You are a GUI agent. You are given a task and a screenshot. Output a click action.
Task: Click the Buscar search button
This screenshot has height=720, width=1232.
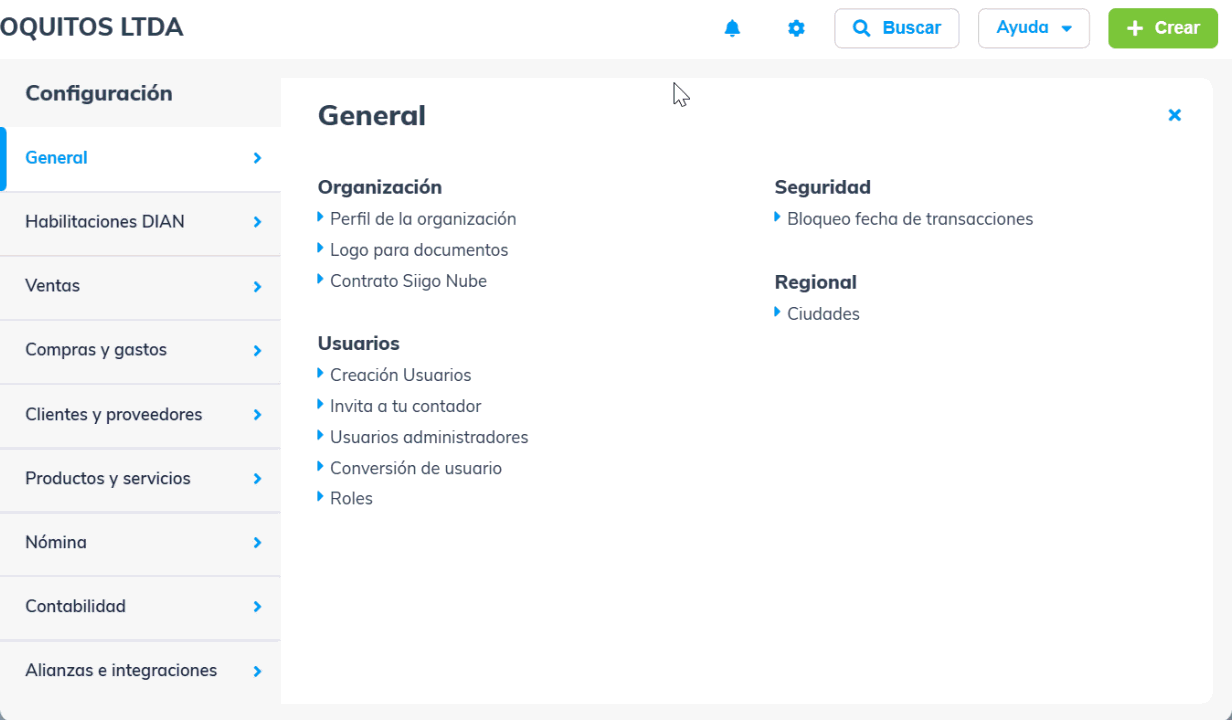(896, 28)
